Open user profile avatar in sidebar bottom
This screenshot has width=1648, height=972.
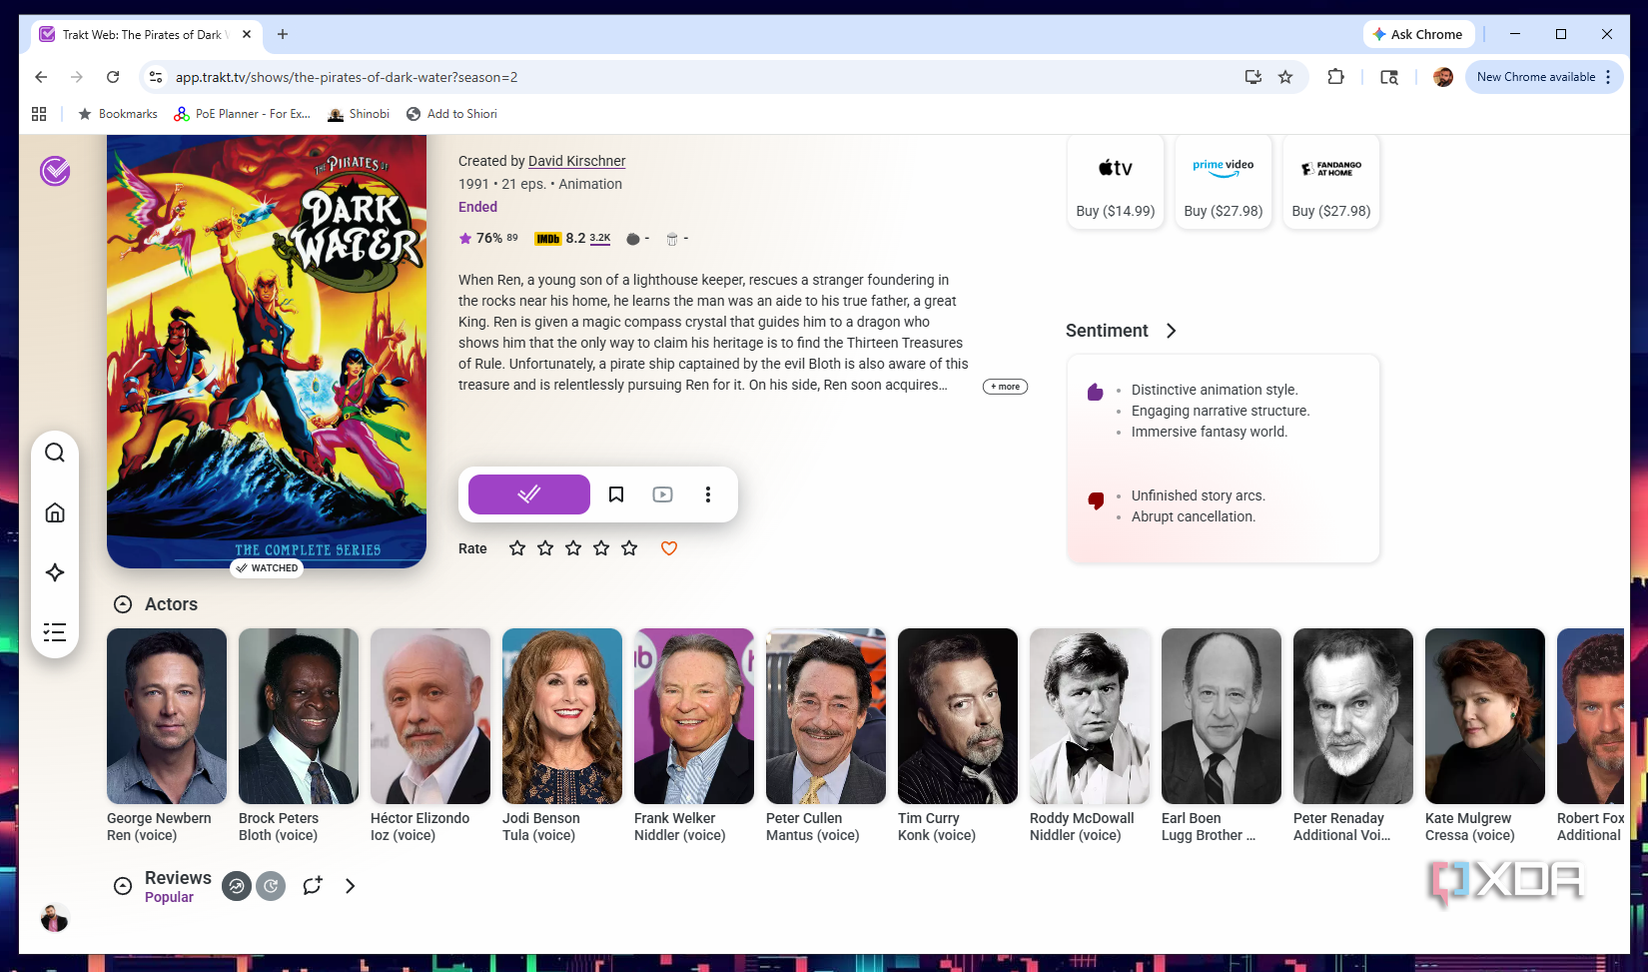point(54,917)
